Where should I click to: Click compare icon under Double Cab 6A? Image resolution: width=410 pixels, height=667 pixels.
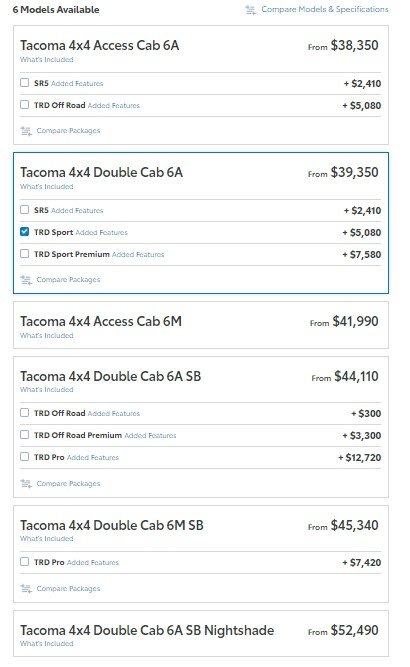point(26,280)
